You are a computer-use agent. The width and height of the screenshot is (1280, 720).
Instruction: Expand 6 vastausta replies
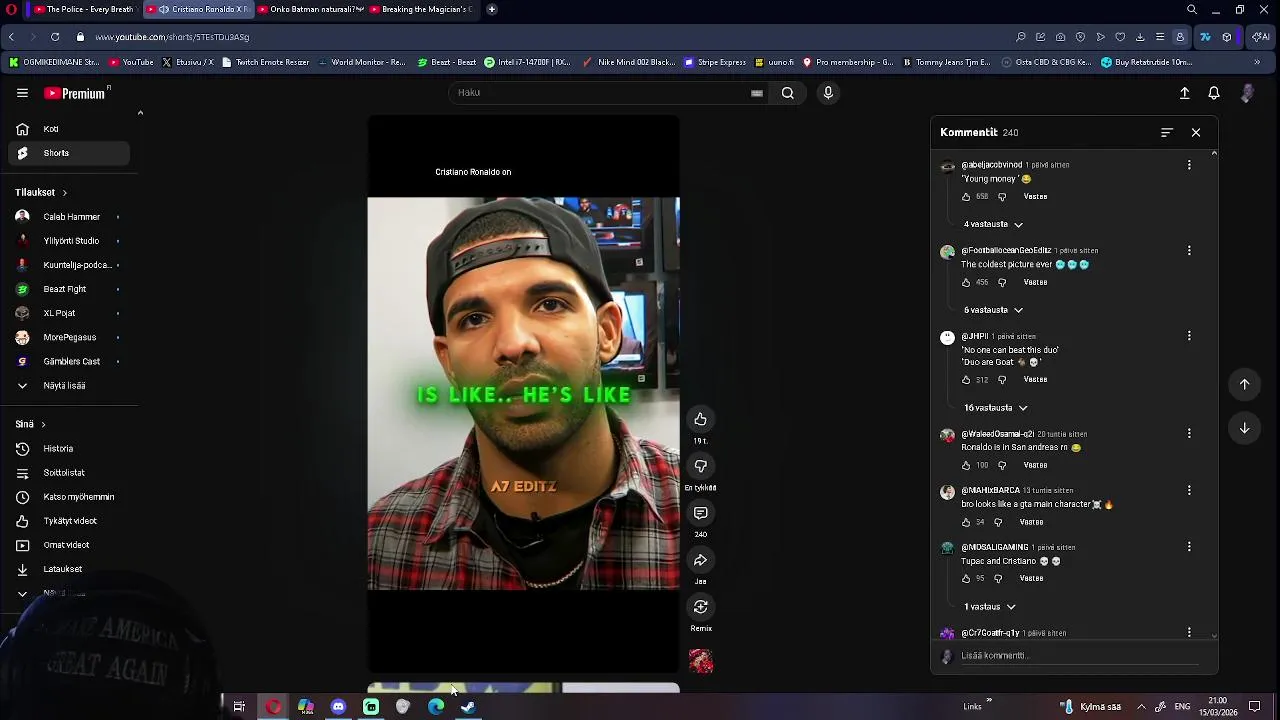(x=993, y=311)
